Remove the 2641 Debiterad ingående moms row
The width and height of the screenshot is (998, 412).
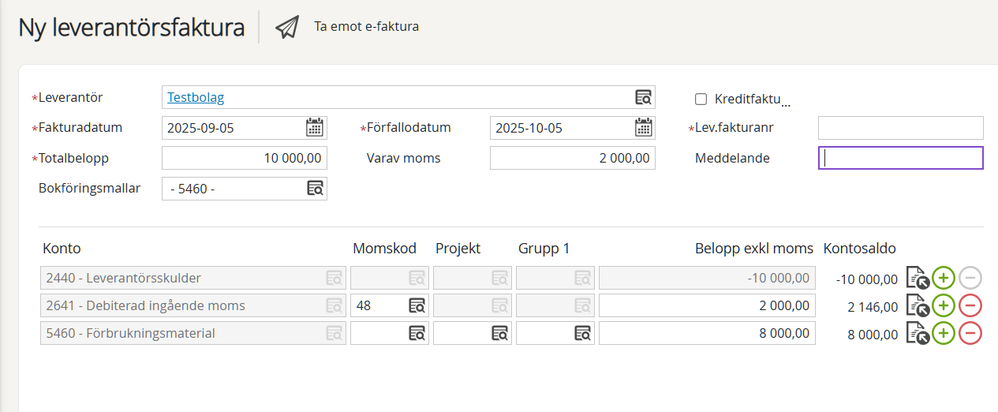(970, 306)
